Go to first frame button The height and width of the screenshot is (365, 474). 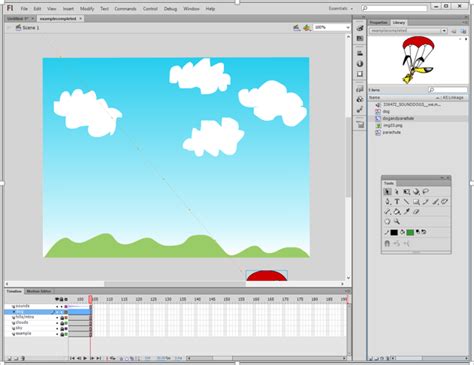pos(72,358)
